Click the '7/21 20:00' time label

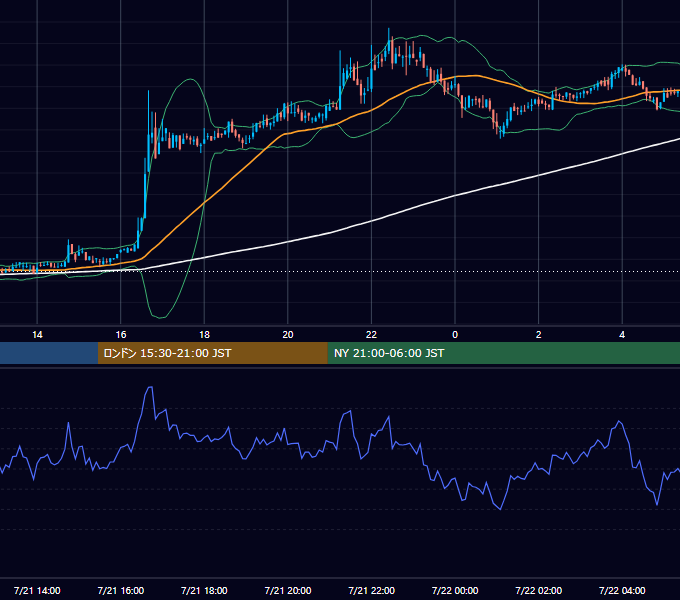[288, 590]
